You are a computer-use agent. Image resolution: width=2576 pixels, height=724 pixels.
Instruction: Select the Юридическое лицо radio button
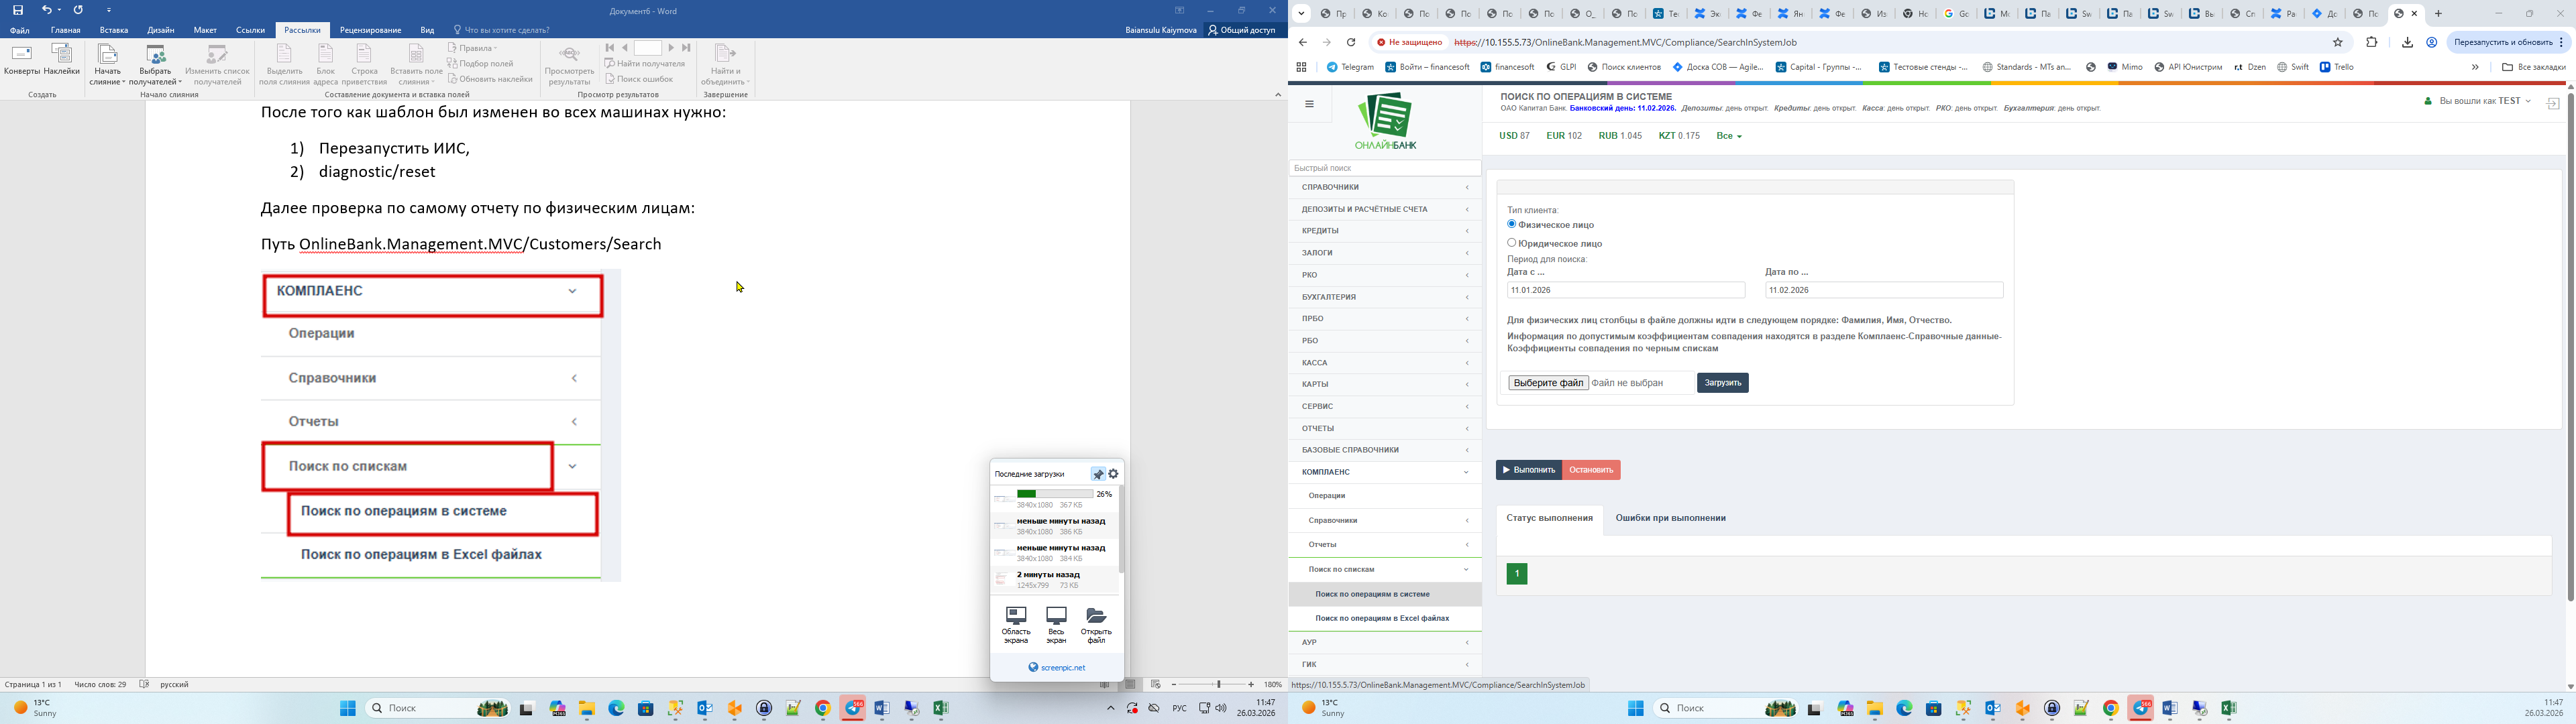pyautogui.click(x=1512, y=242)
